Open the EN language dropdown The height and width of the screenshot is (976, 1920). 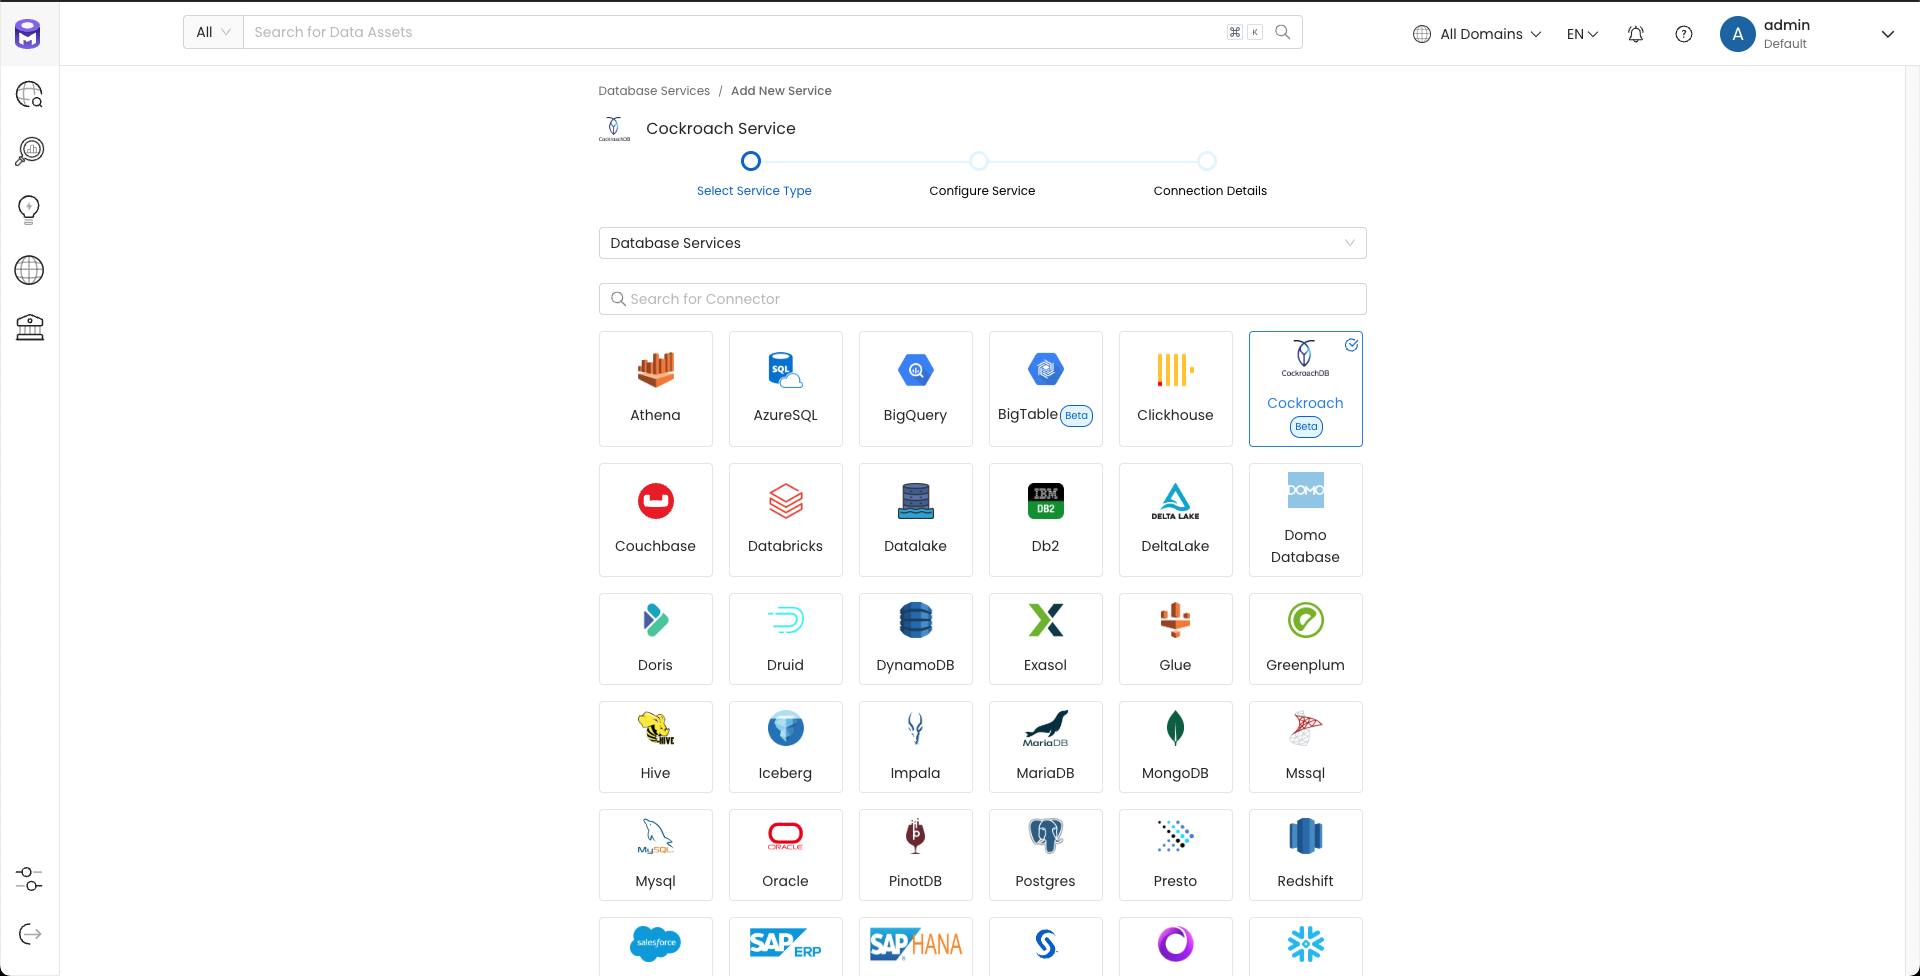tap(1582, 34)
